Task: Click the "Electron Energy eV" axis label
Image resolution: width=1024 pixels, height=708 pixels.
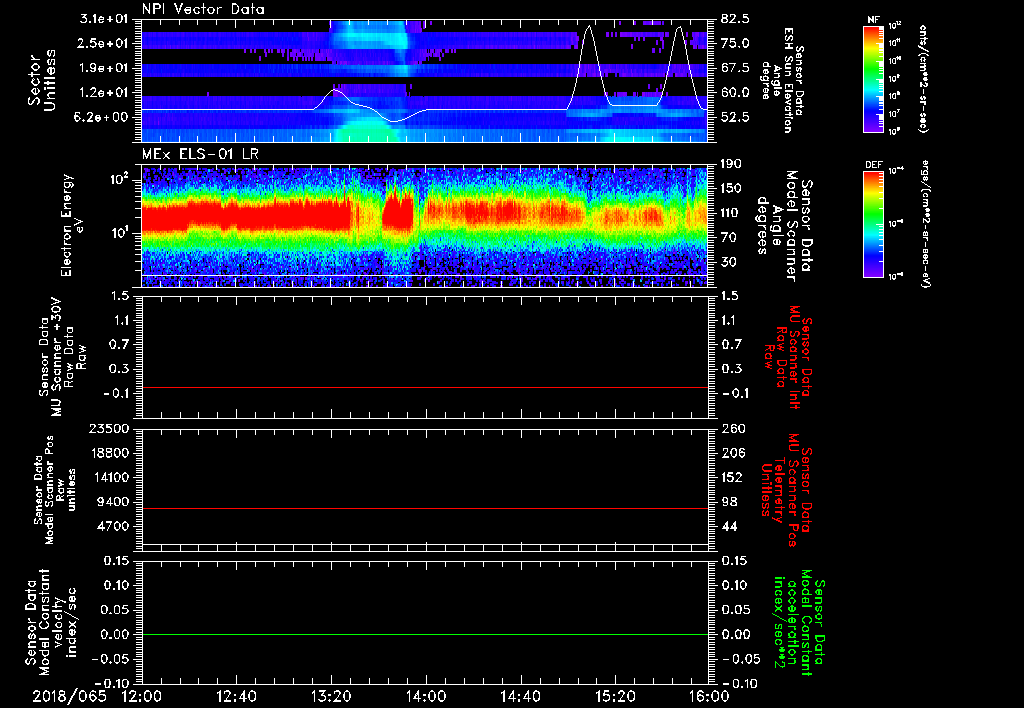Action: pos(73,225)
